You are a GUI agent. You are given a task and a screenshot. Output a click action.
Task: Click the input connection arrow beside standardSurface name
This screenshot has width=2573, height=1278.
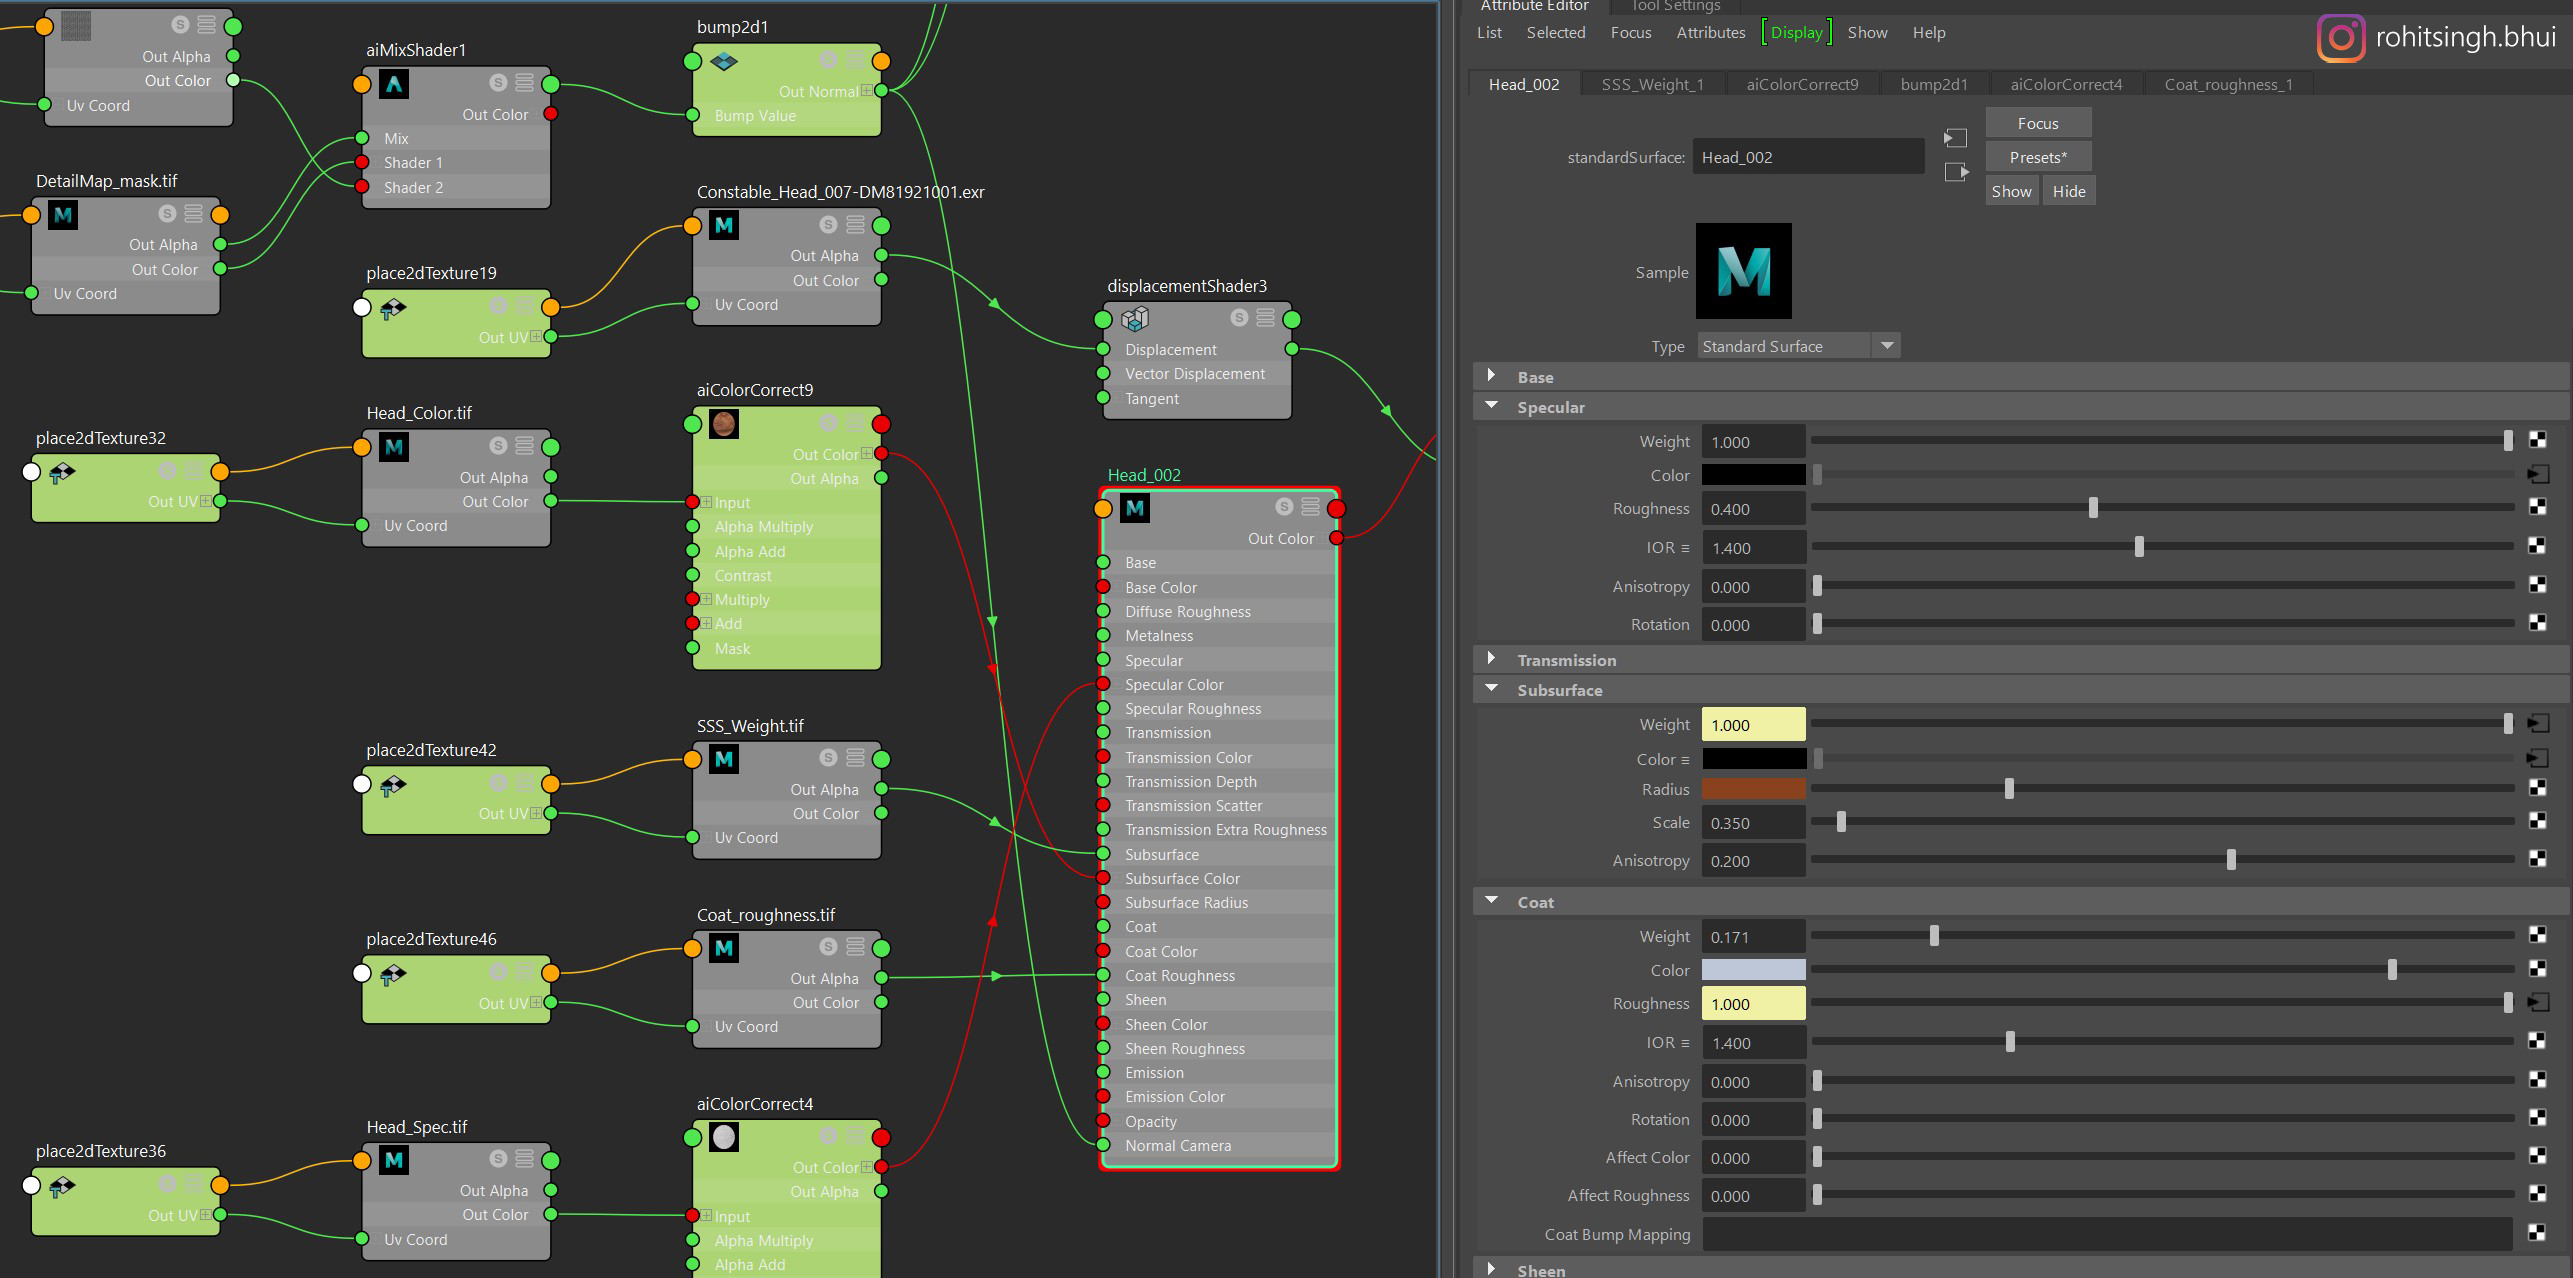[x=1955, y=138]
